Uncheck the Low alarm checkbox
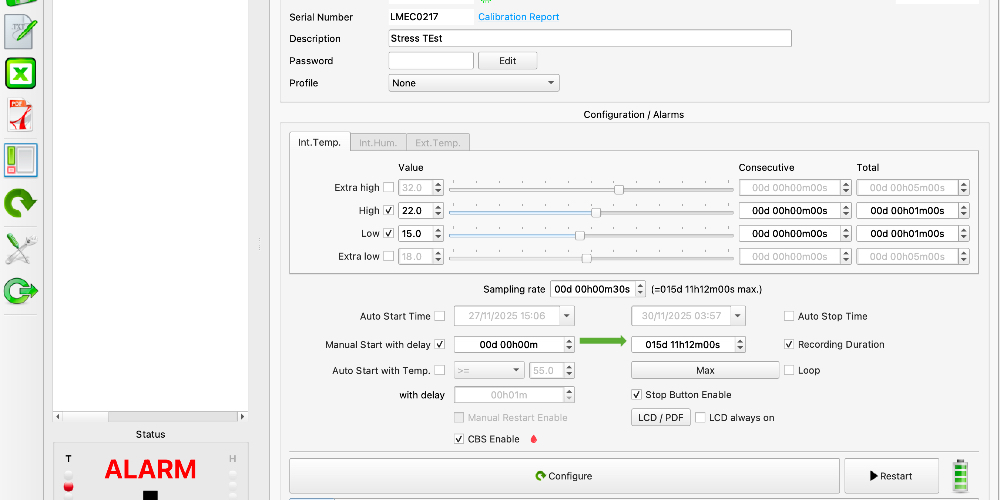The height and width of the screenshot is (500, 1000). tap(388, 233)
